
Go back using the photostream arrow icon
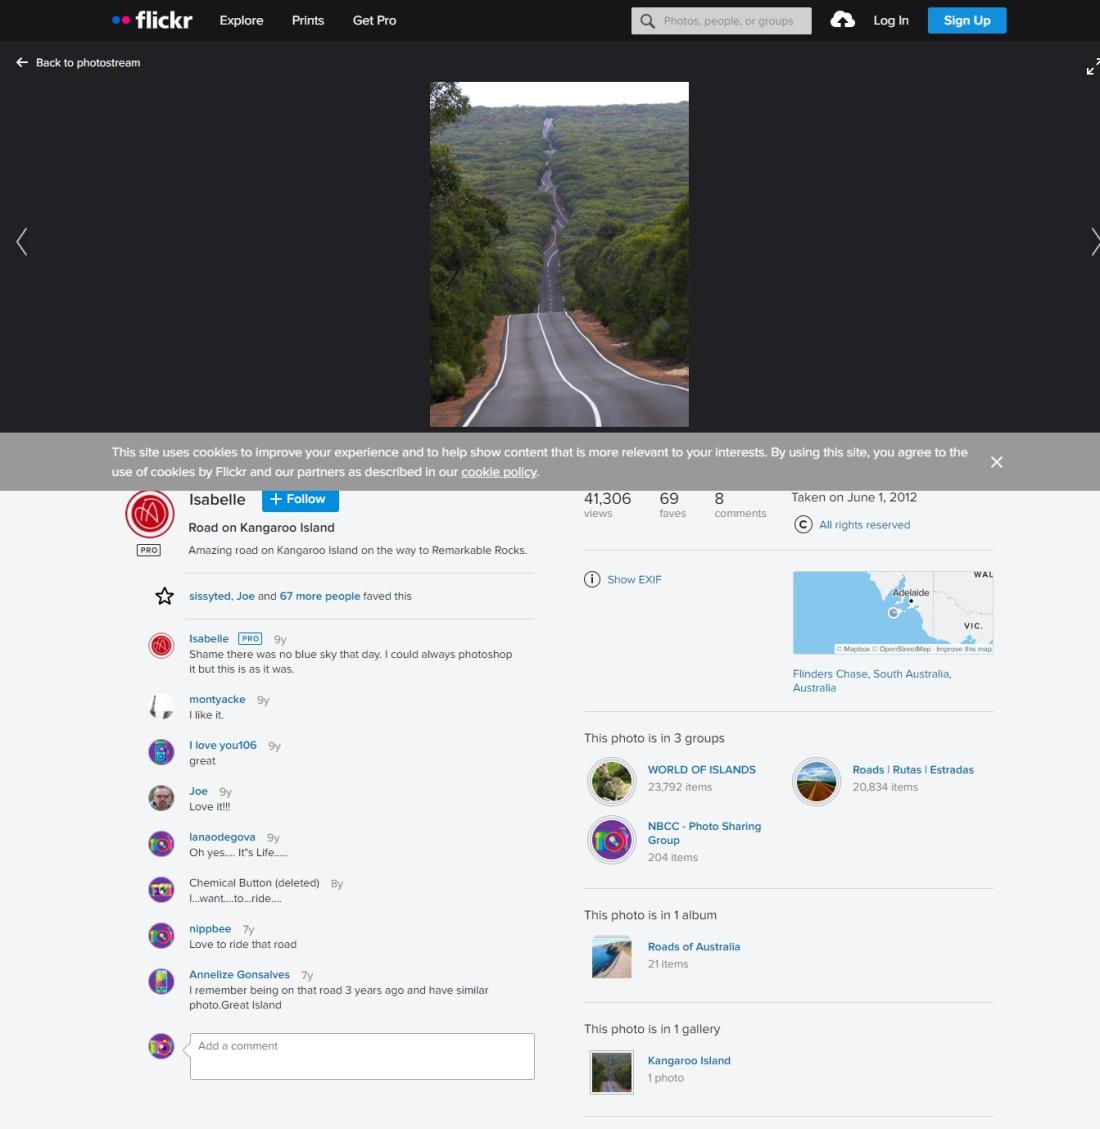(x=22, y=63)
